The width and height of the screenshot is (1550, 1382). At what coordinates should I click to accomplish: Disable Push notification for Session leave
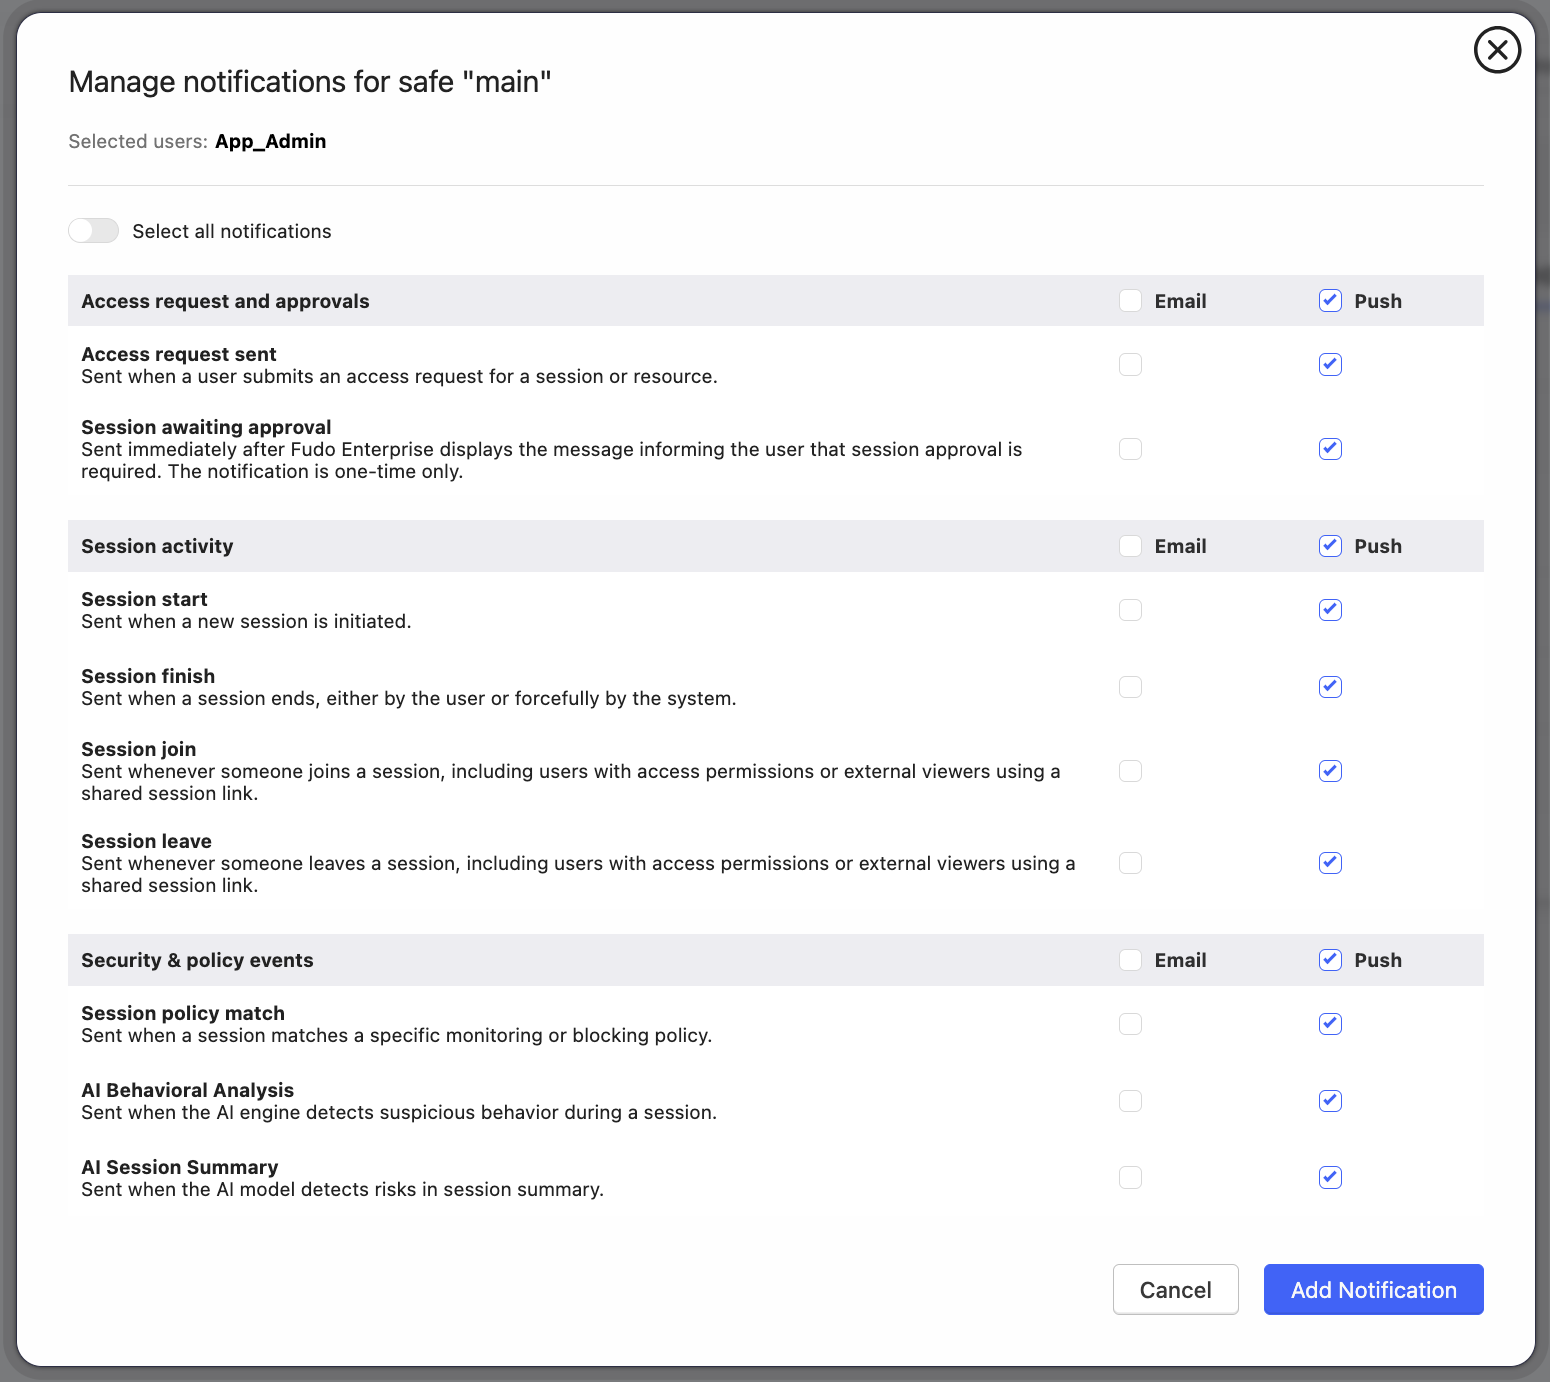[x=1330, y=863]
